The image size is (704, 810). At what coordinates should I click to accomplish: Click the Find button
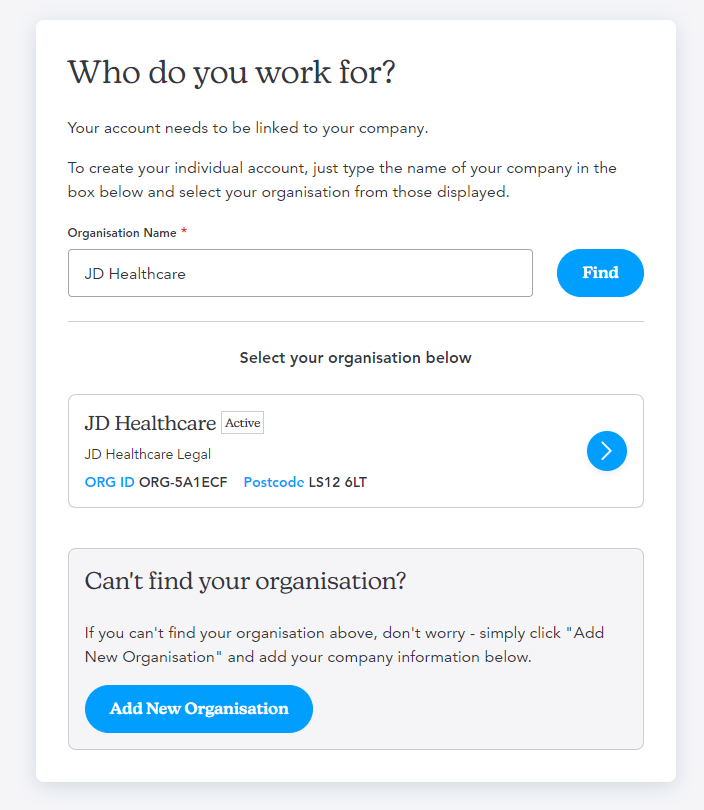coord(600,273)
